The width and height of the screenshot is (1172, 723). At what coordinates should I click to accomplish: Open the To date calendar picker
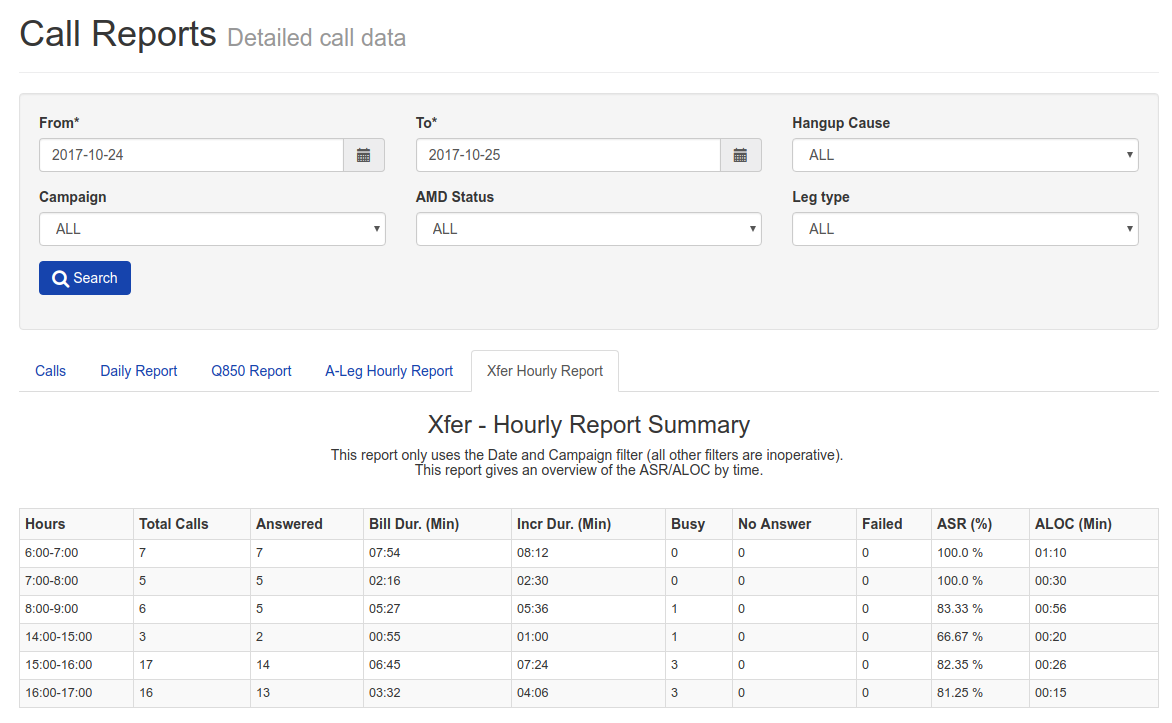click(741, 155)
